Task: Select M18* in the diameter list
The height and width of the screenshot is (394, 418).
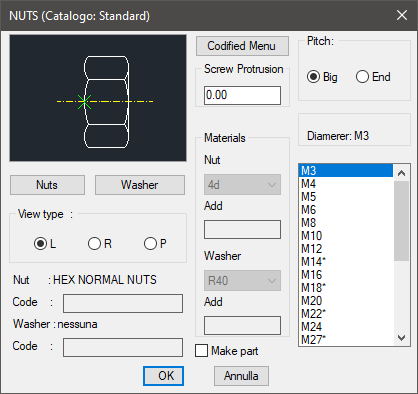Action: pyautogui.click(x=346, y=288)
